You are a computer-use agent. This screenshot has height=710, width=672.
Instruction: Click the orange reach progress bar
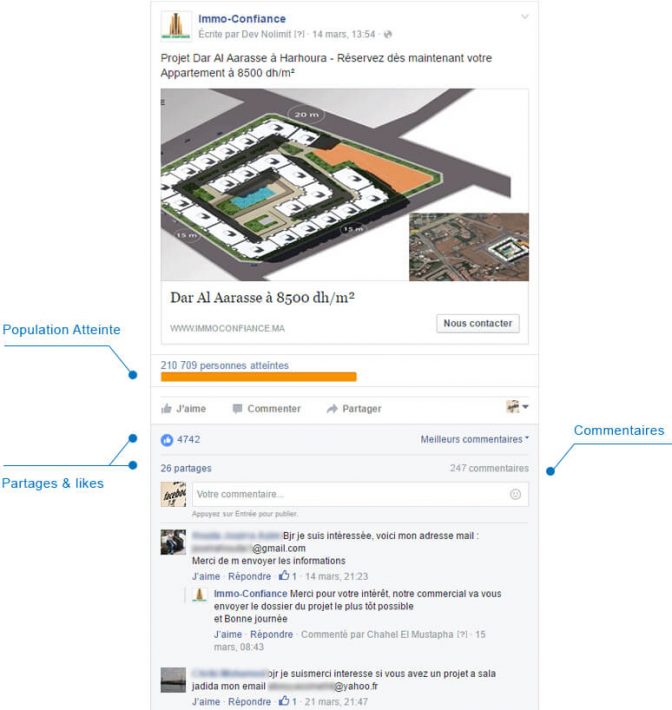(x=259, y=377)
